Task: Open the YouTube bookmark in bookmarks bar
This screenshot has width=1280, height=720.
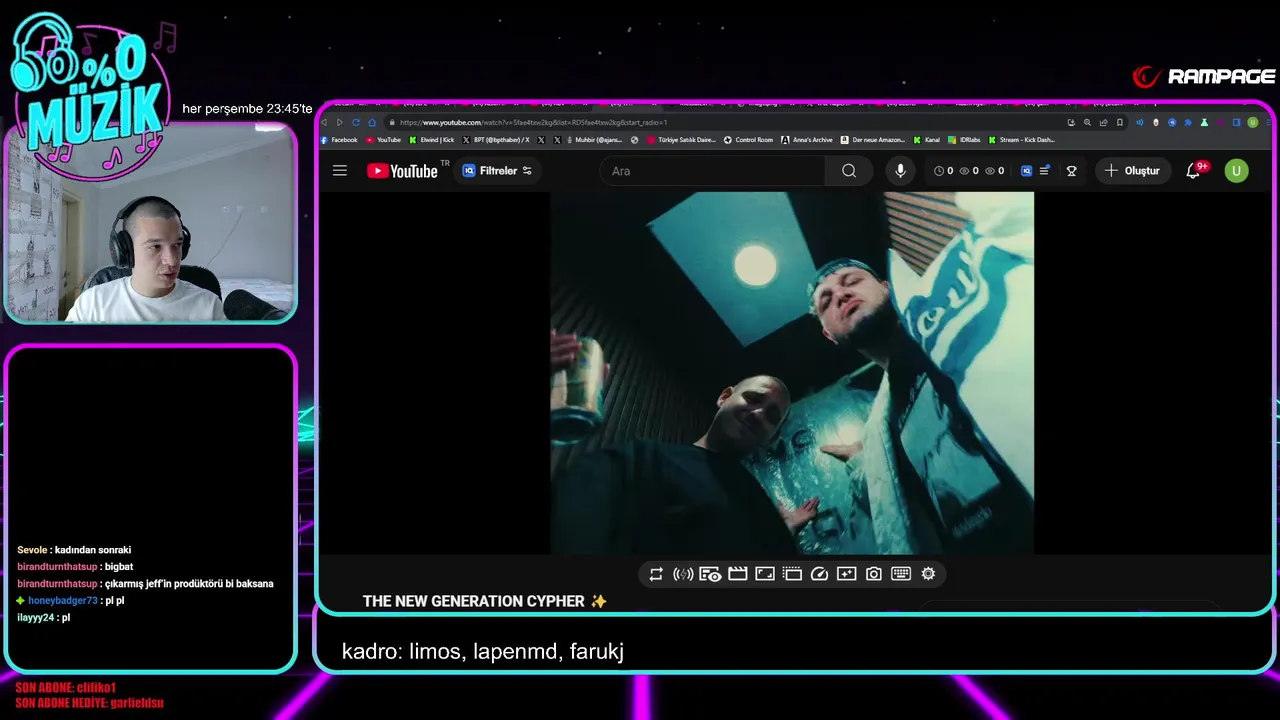Action: (384, 140)
